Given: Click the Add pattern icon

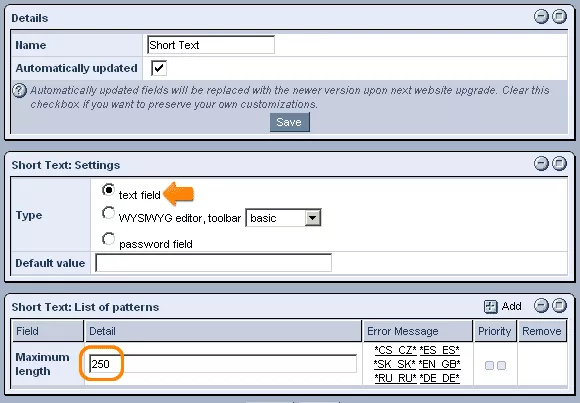Looking at the screenshot, I should click(x=490, y=306).
